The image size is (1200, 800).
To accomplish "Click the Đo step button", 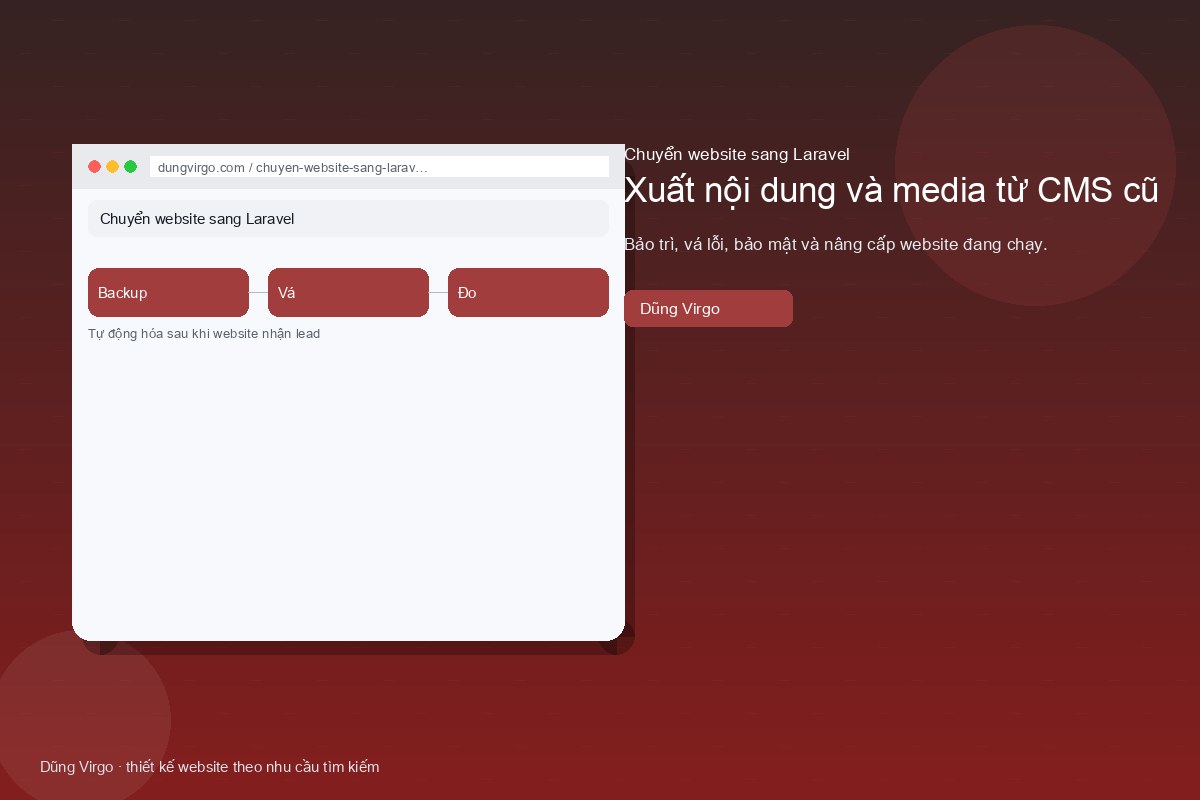I will coord(528,293).
